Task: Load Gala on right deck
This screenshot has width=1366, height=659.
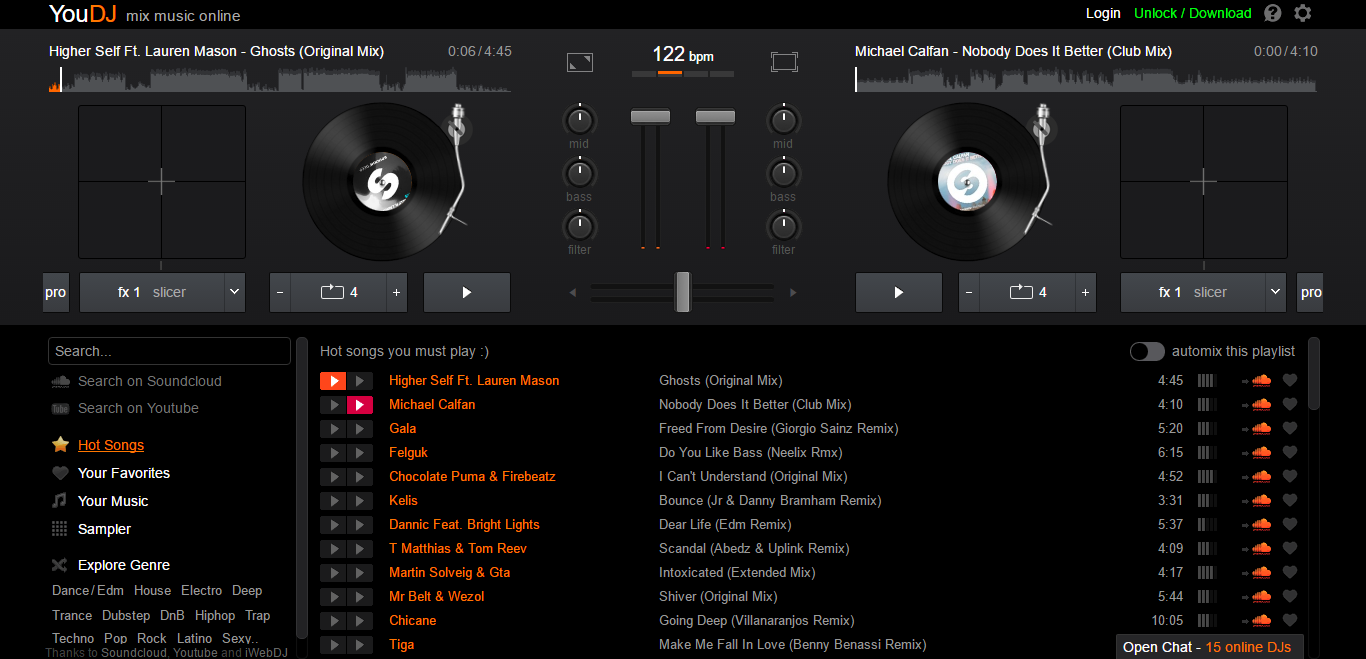Action: (x=360, y=429)
